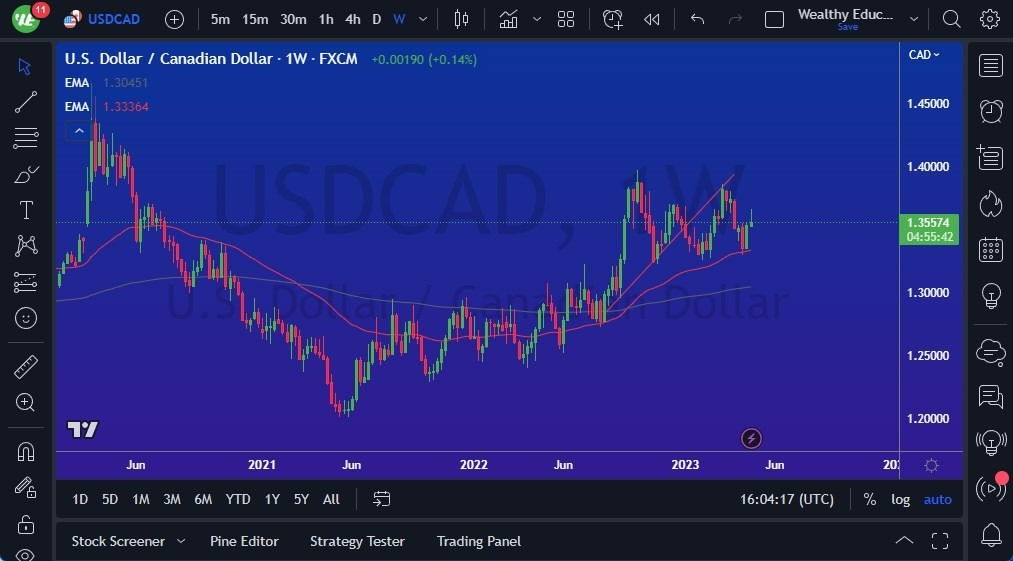Expand the Stock Screener dropdown arrow

(x=181, y=541)
